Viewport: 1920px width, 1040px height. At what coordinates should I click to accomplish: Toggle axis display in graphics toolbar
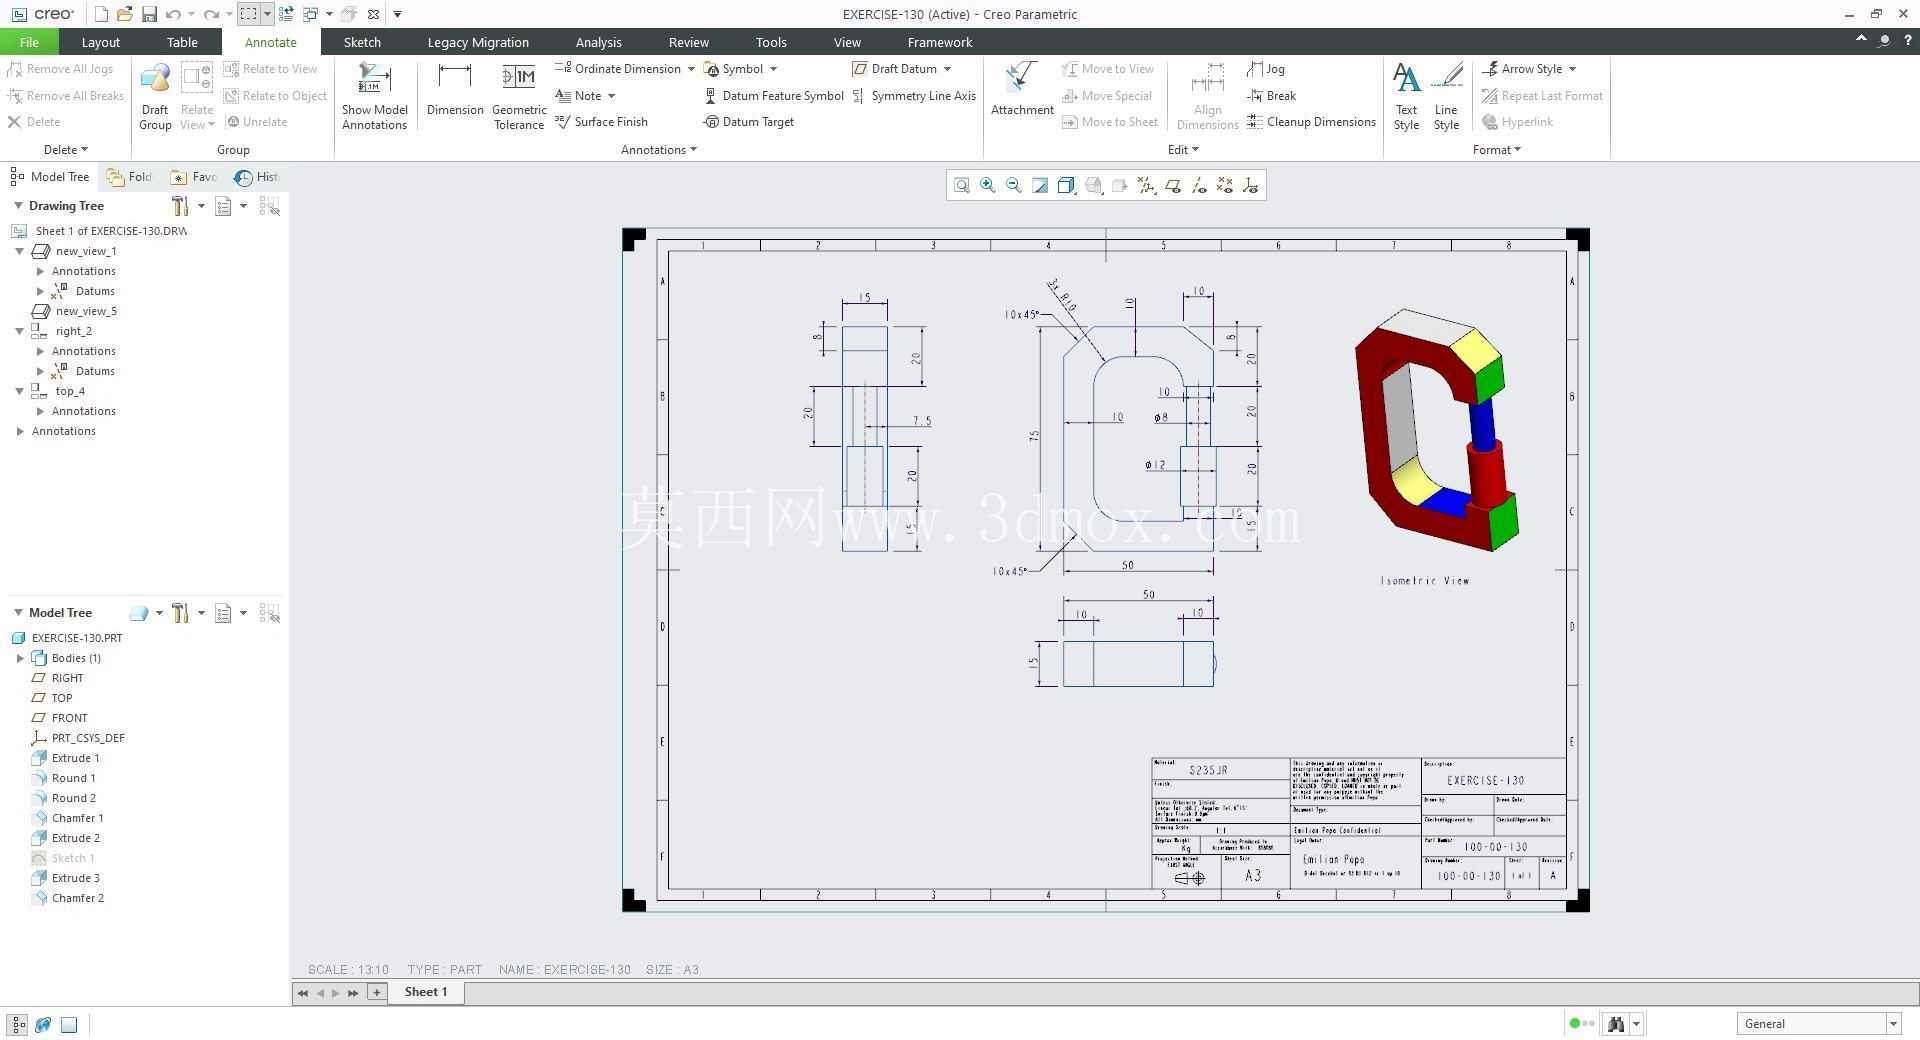point(1199,185)
